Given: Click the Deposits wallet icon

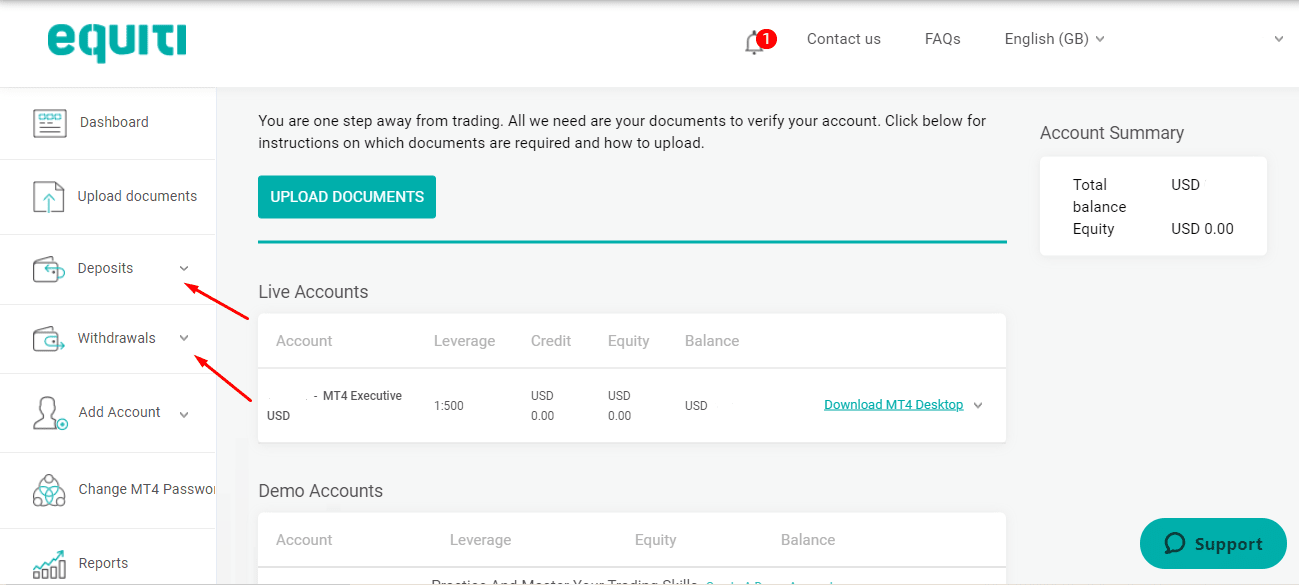Looking at the screenshot, I should (x=49, y=269).
